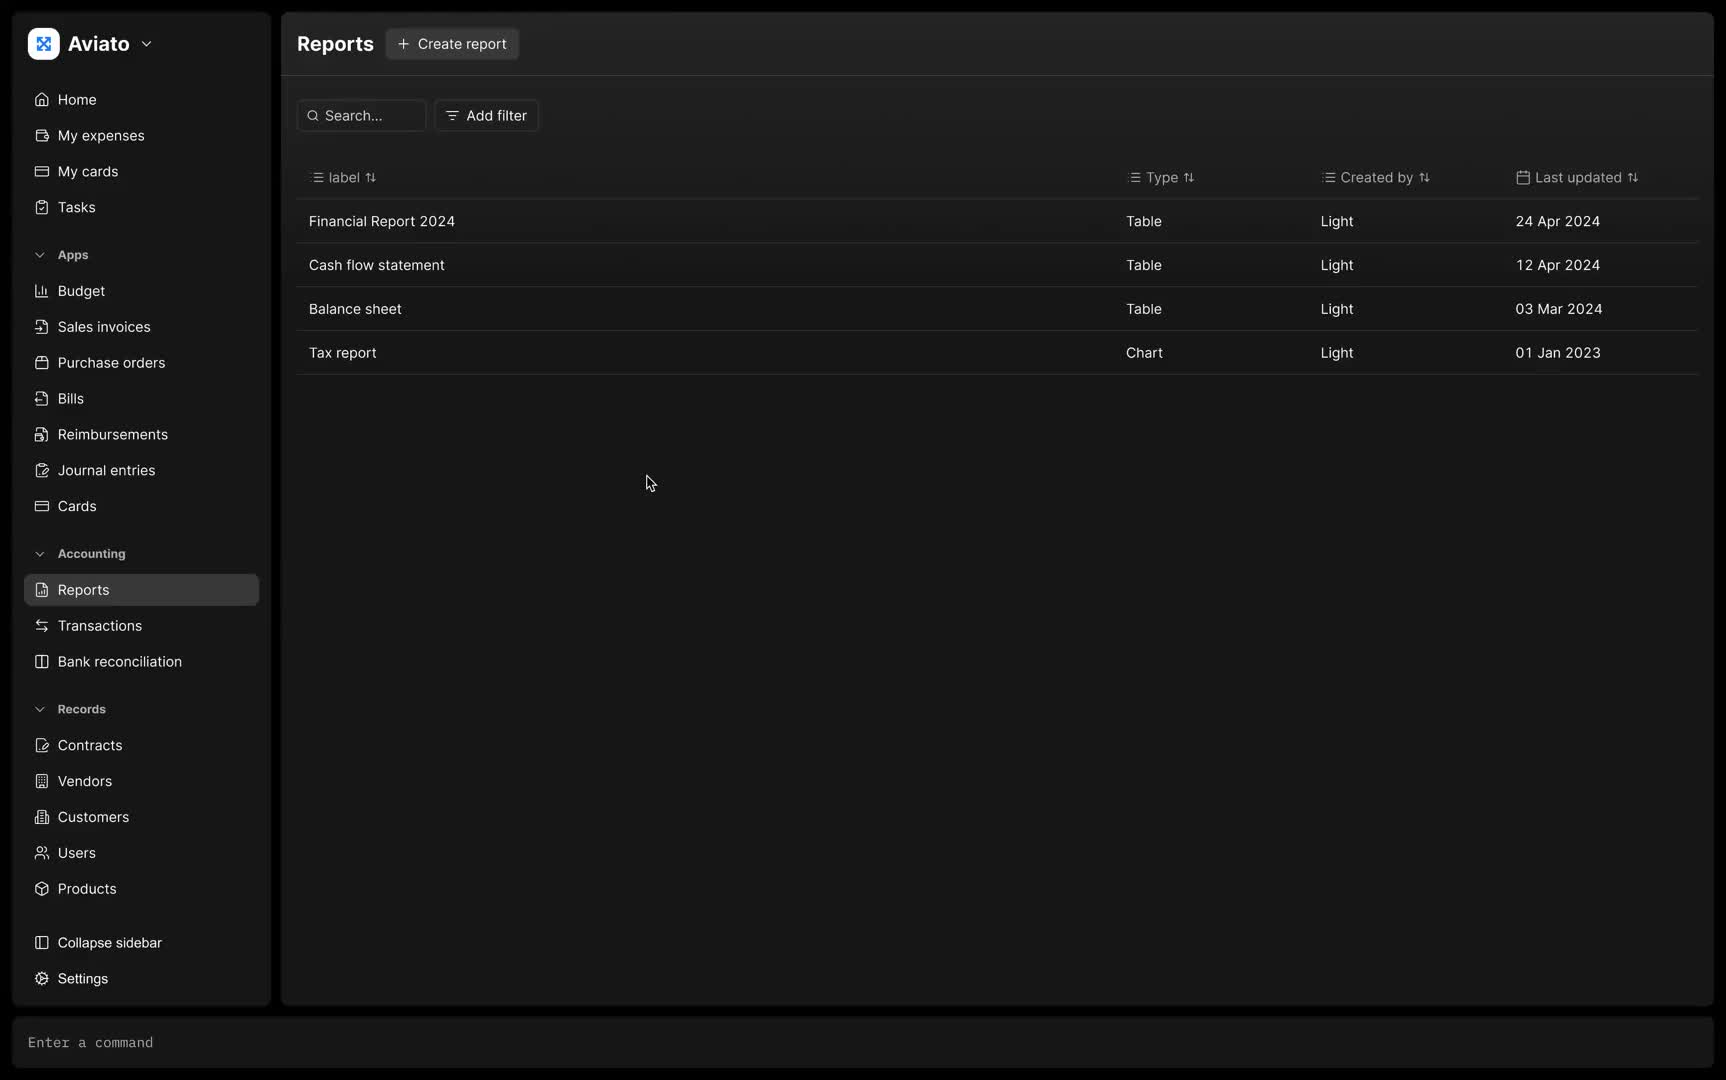Click Collapse sidebar
1726x1080 pixels.
(x=141, y=943)
